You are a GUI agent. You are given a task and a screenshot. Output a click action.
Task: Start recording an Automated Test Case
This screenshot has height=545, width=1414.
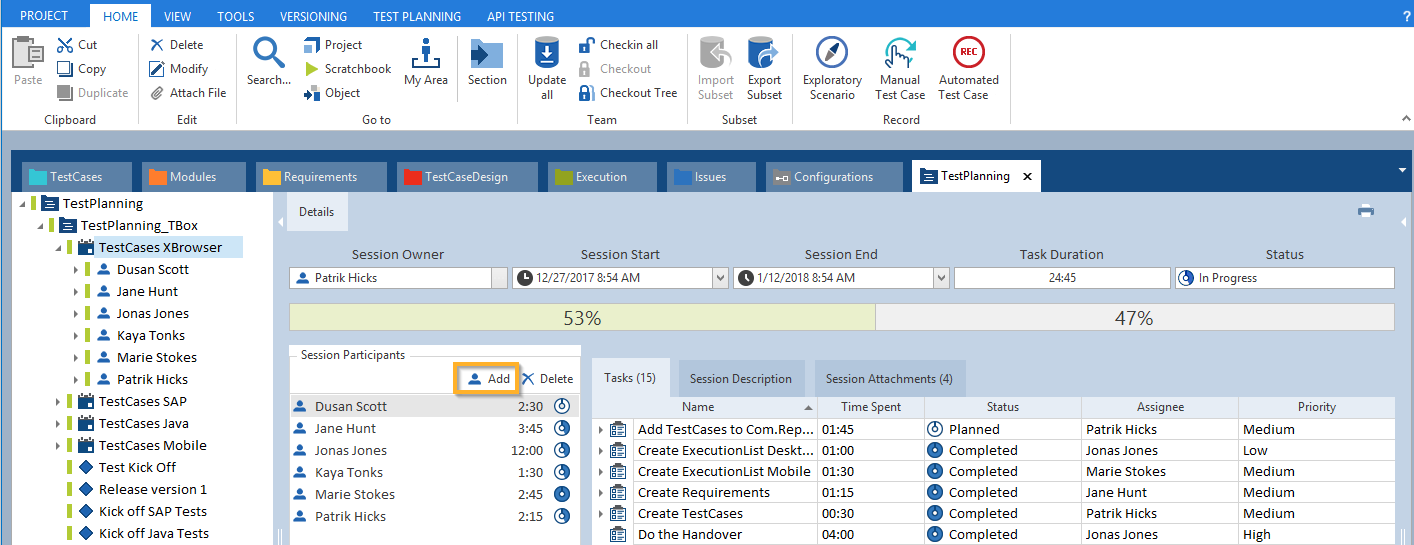coord(968,55)
